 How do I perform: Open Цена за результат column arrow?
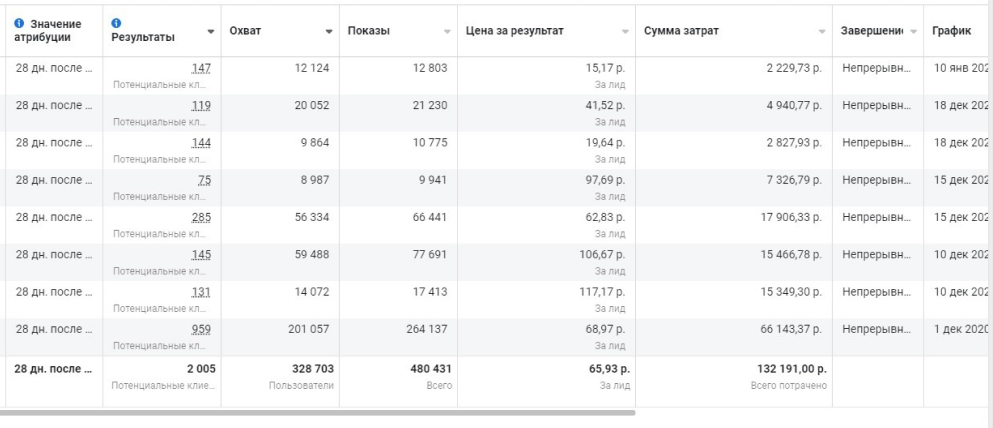coord(625,32)
